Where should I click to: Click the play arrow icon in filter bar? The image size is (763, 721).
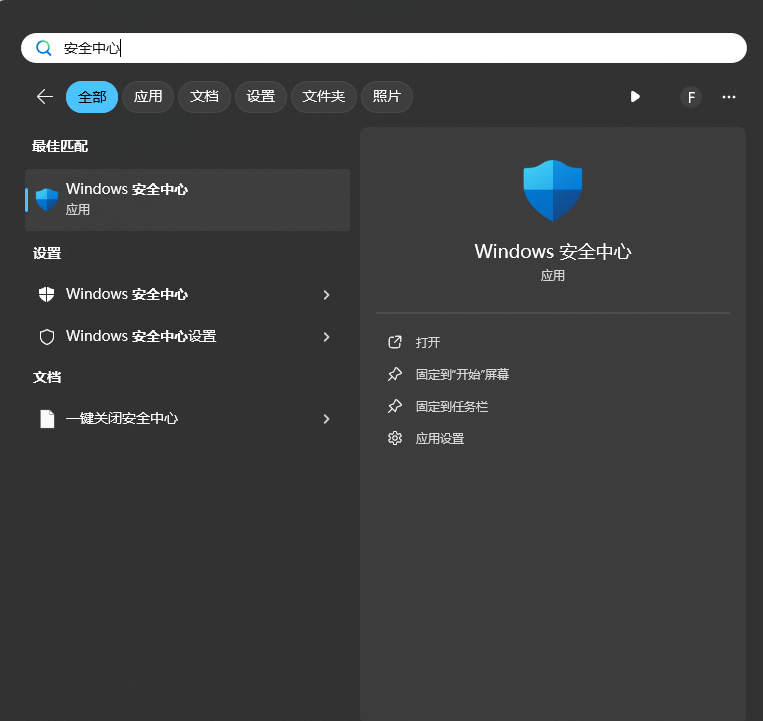pos(635,97)
